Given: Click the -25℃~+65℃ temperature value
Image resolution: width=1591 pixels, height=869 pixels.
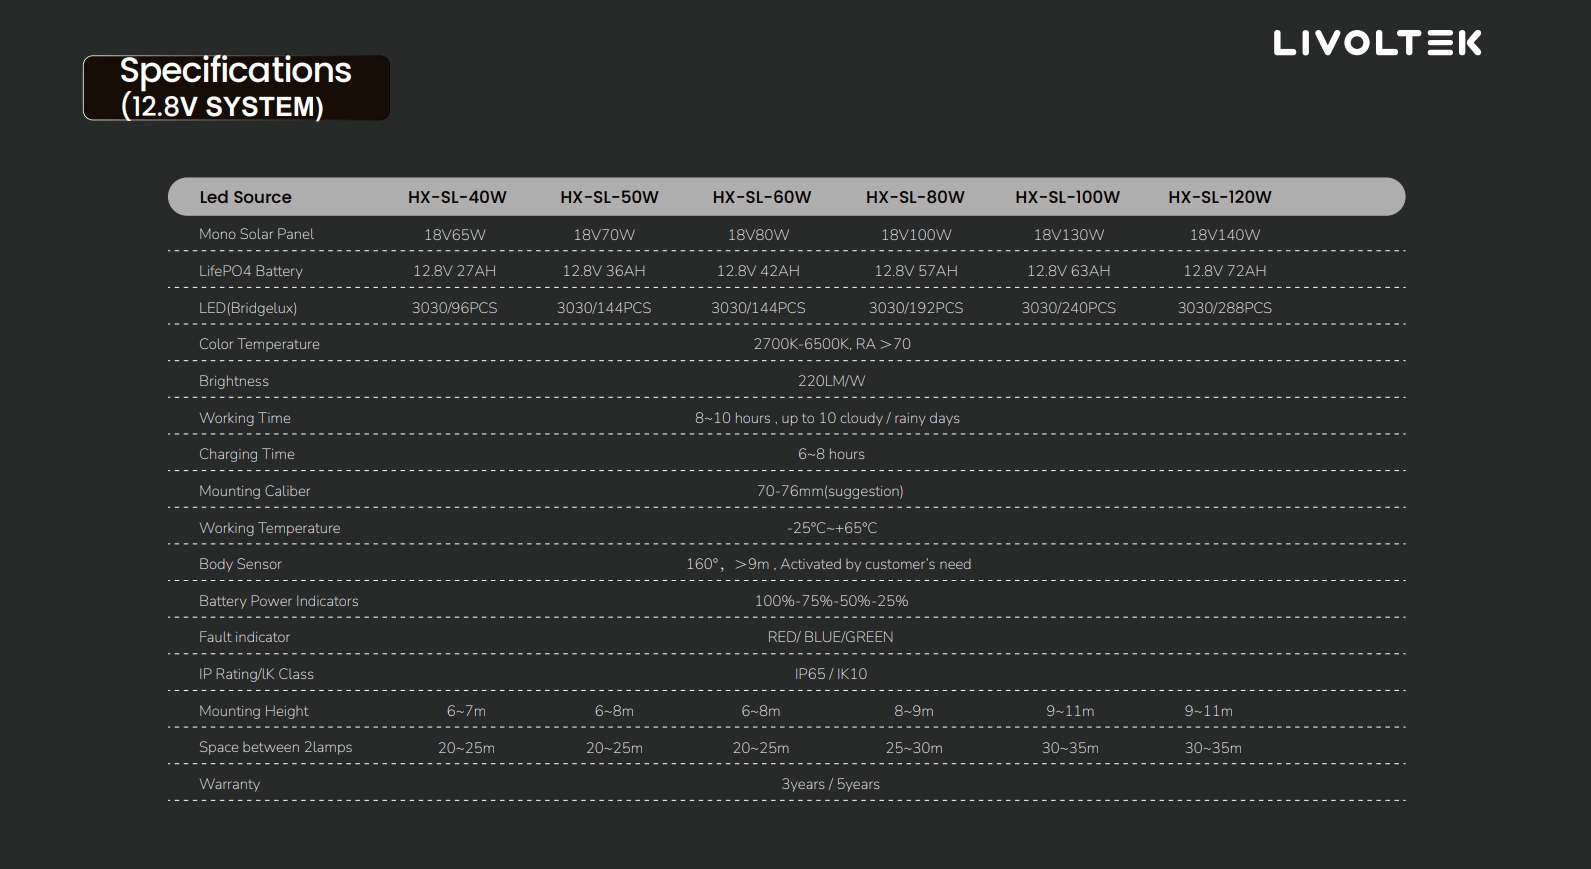Looking at the screenshot, I should click(832, 528).
